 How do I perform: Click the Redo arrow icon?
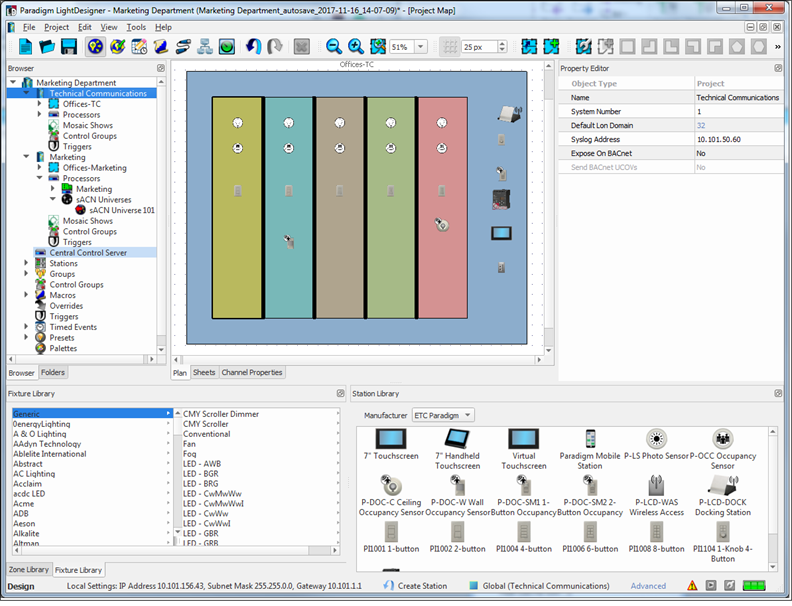pos(275,47)
